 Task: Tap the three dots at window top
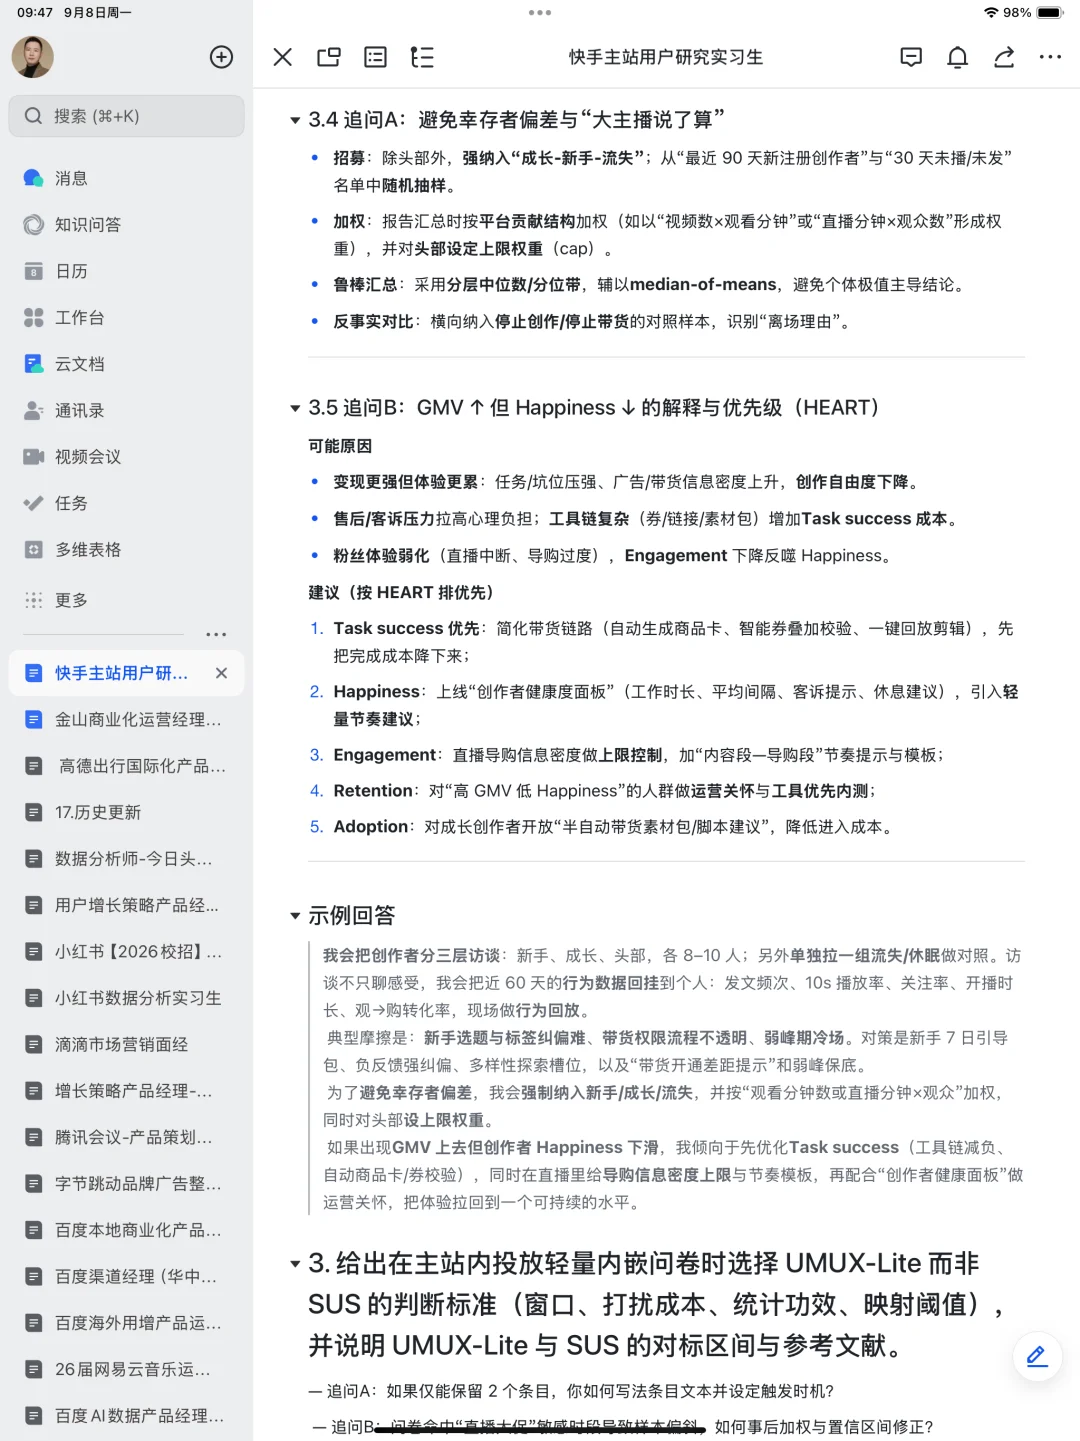click(540, 13)
